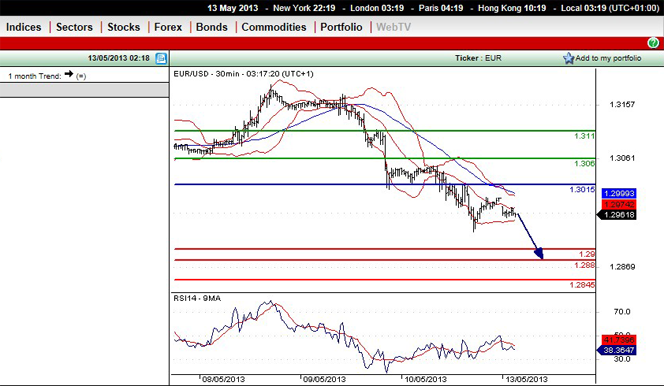Click the red 1.29742 price label
664x386 pixels.
pyautogui.click(x=619, y=204)
